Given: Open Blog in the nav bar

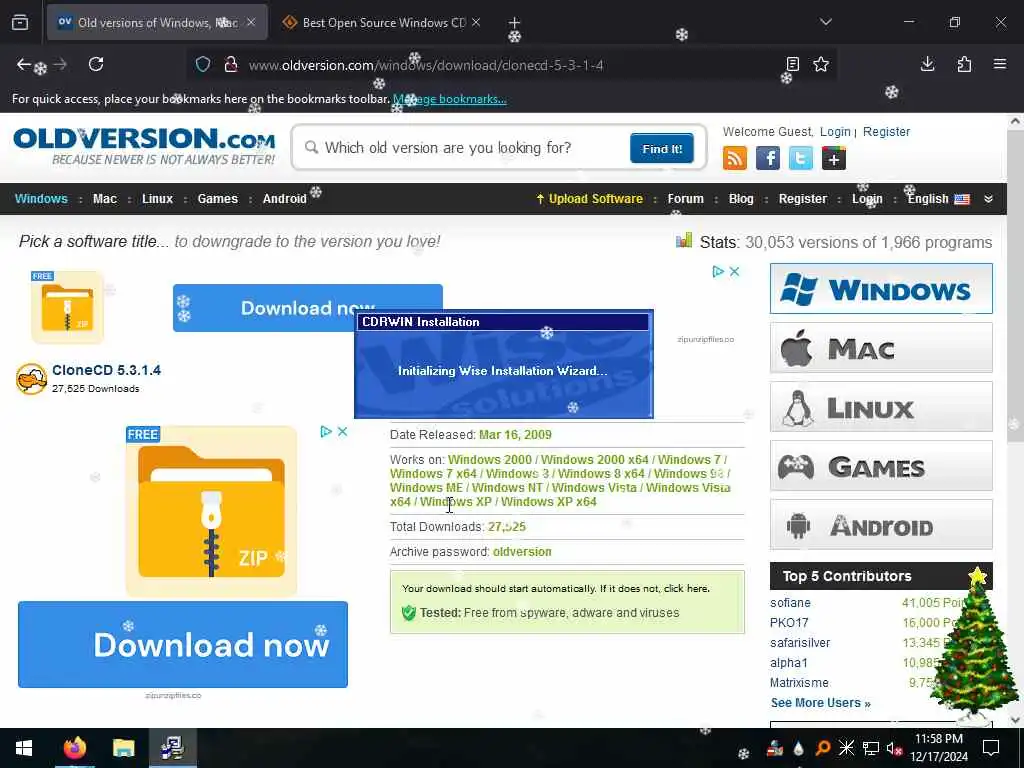Looking at the screenshot, I should pyautogui.click(x=741, y=199).
